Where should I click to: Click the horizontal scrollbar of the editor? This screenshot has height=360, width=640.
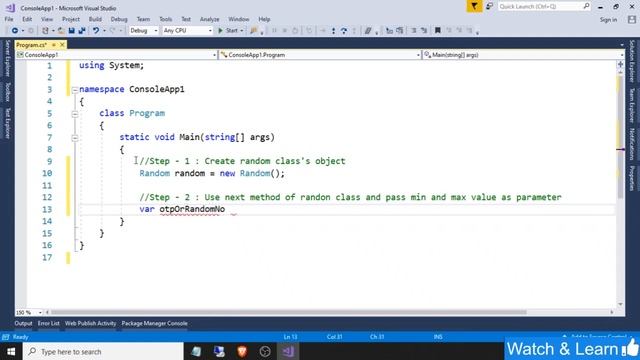(x=289, y=312)
